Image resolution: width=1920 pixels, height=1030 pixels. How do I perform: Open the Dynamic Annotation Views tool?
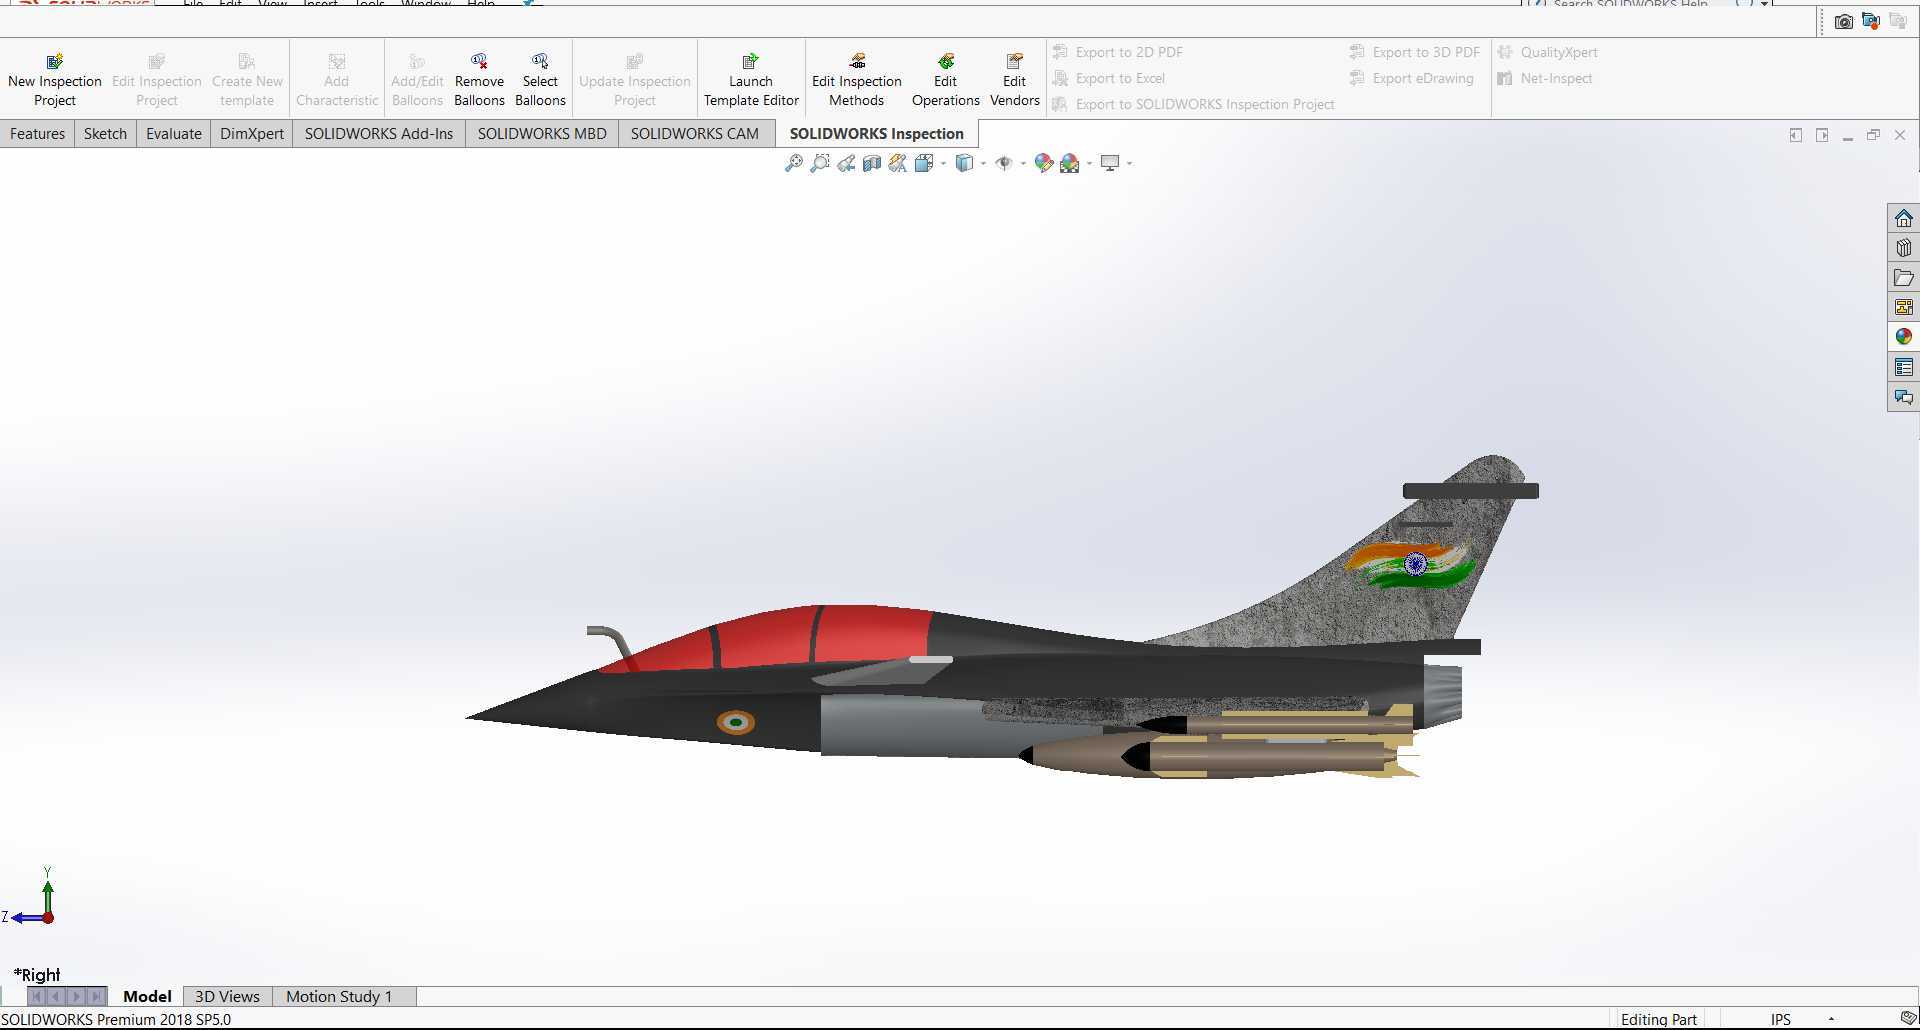click(x=897, y=163)
